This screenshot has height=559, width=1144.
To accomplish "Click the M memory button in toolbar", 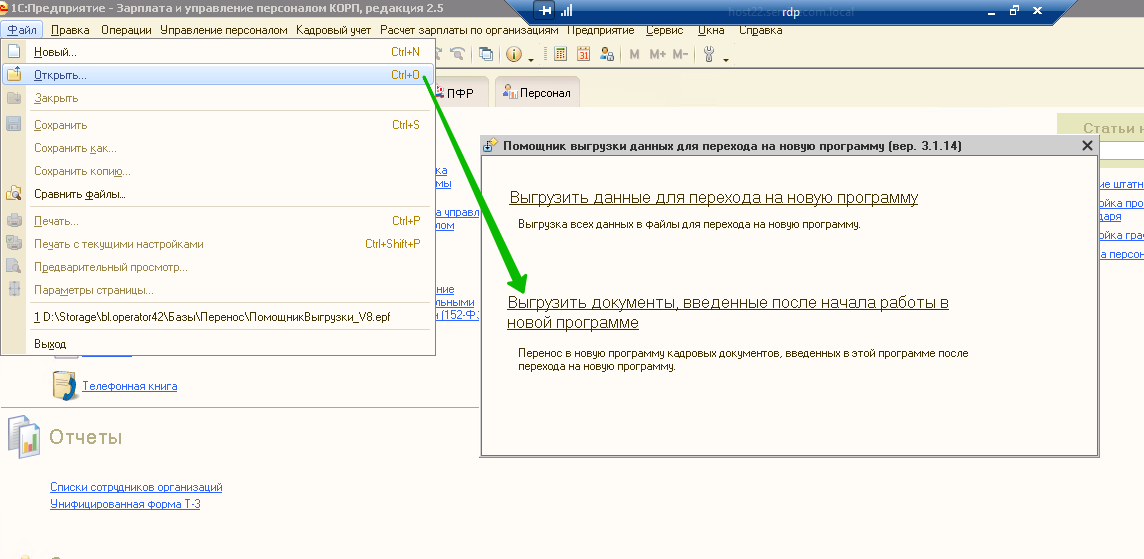I will click(634, 54).
